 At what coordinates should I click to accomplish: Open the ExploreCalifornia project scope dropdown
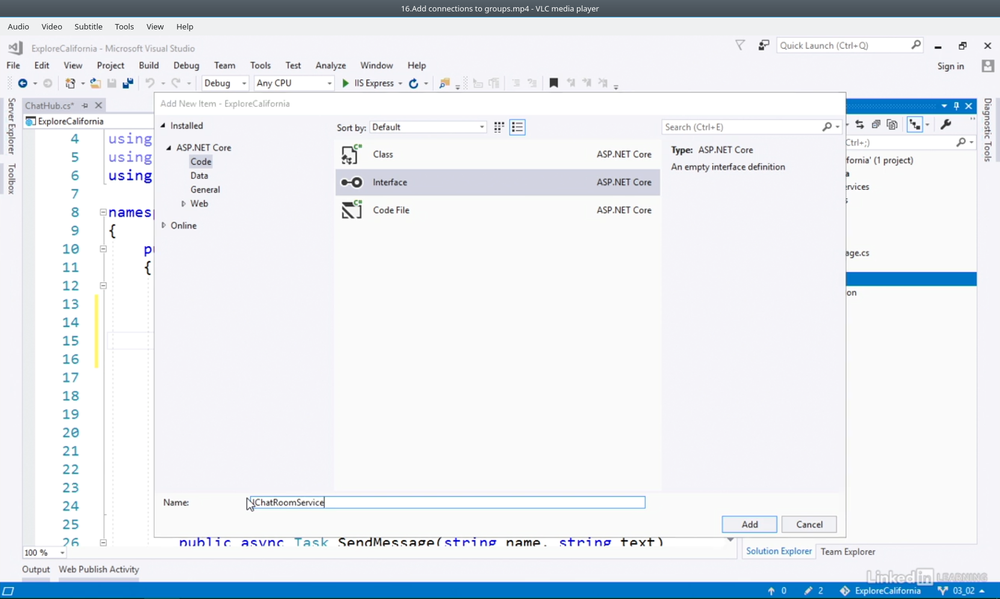click(x=89, y=121)
